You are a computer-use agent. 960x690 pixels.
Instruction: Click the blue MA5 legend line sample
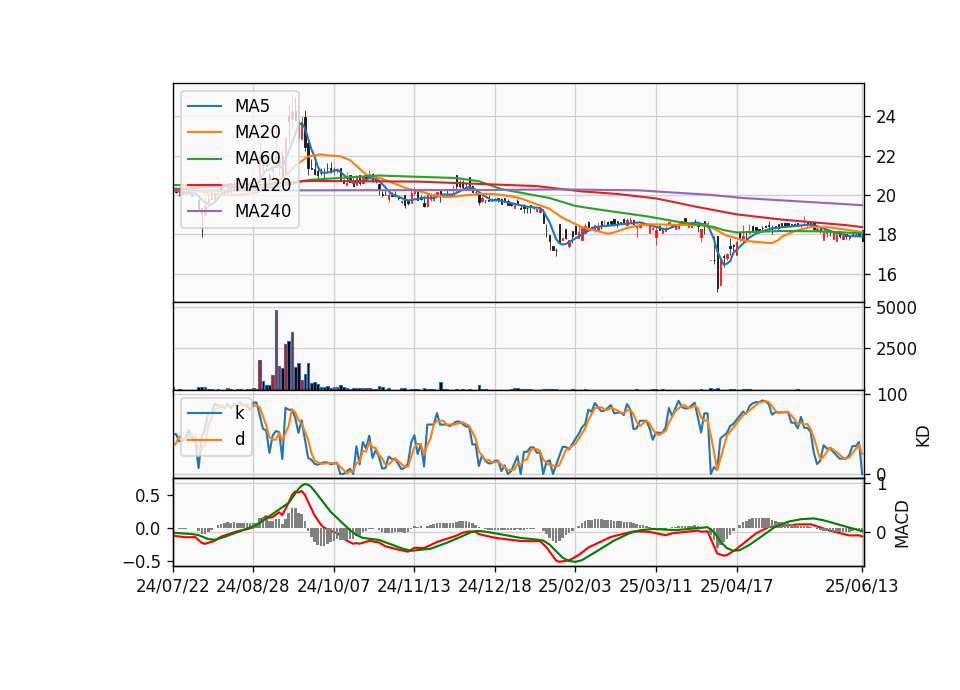204,106
